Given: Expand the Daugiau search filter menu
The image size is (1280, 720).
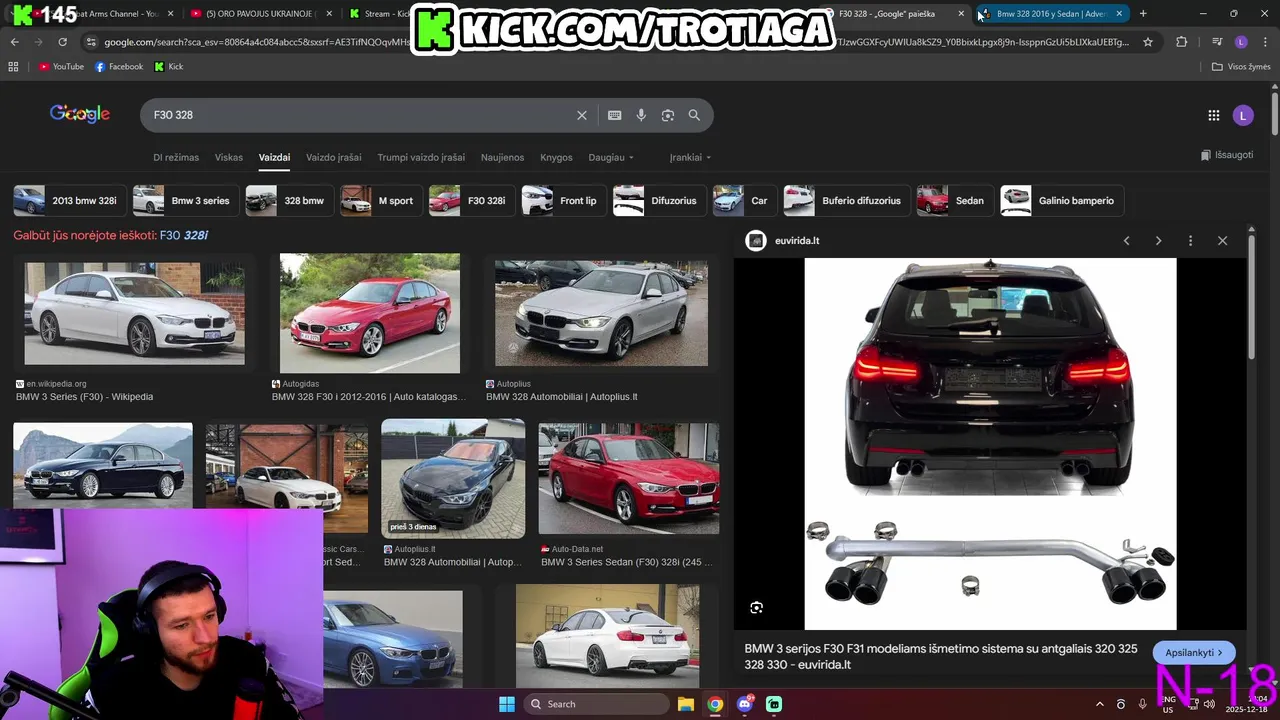Looking at the screenshot, I should pos(611,157).
